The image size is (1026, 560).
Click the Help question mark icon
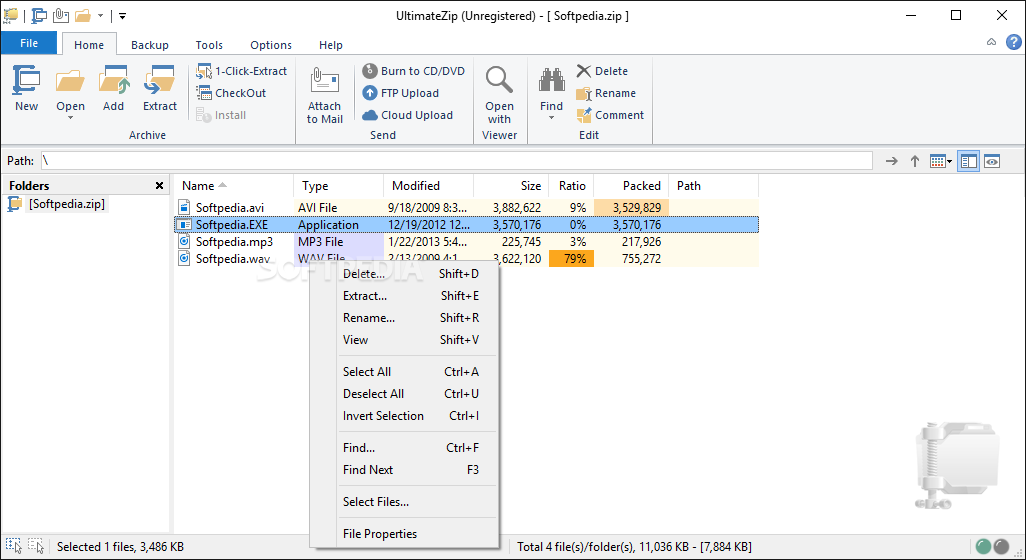[x=1014, y=42]
